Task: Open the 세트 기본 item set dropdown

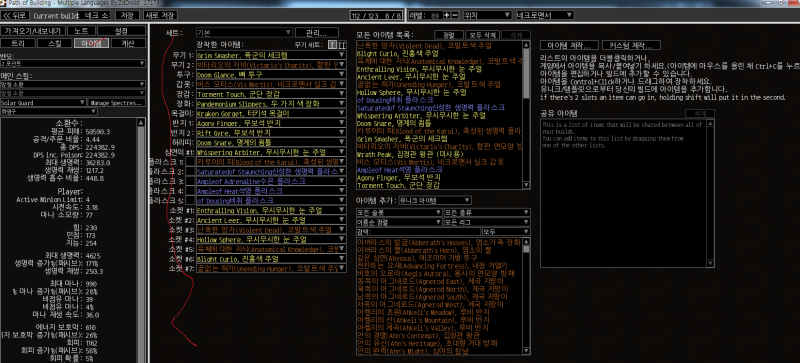Action: [244, 33]
